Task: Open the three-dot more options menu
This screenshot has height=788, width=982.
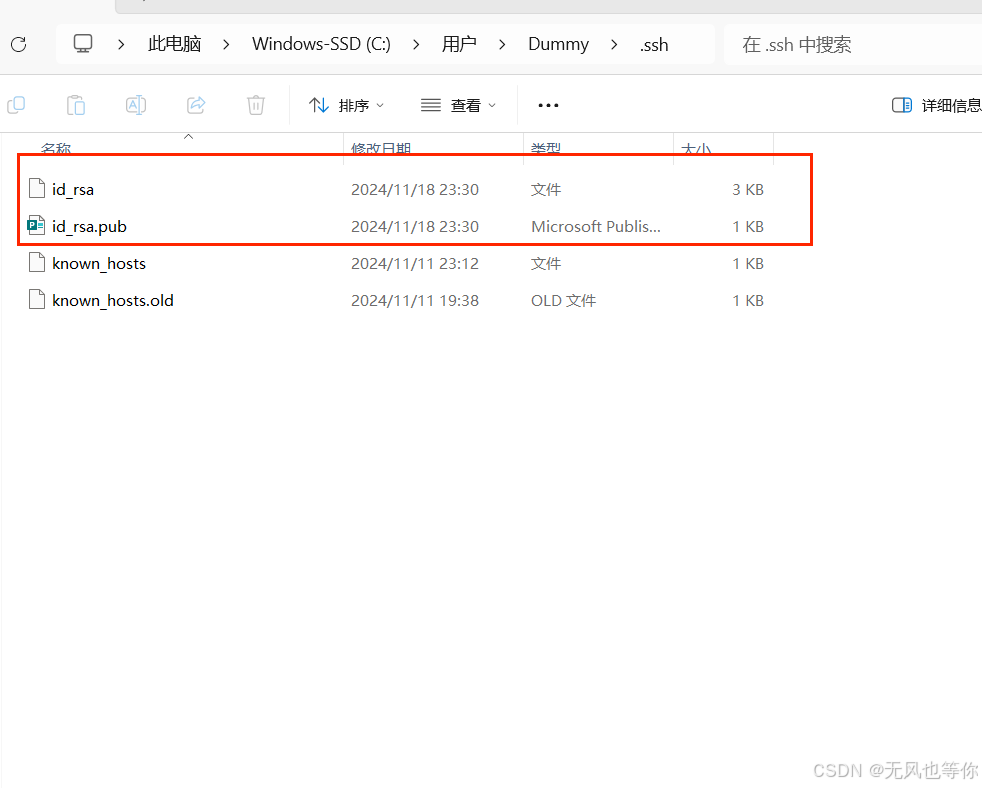Action: 548,105
